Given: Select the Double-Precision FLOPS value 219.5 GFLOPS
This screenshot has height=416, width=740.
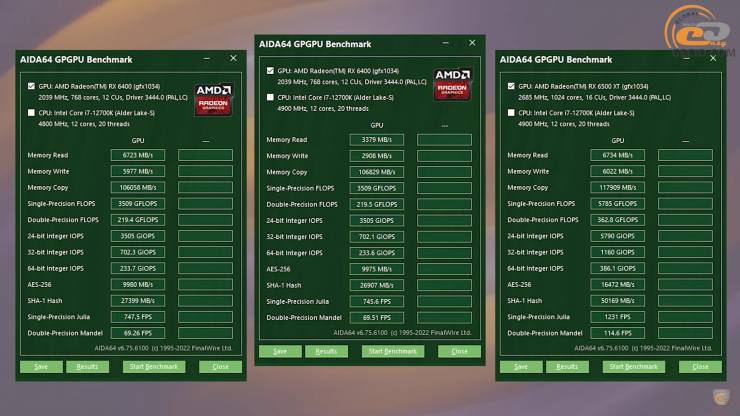Looking at the screenshot, I should tap(377, 204).
